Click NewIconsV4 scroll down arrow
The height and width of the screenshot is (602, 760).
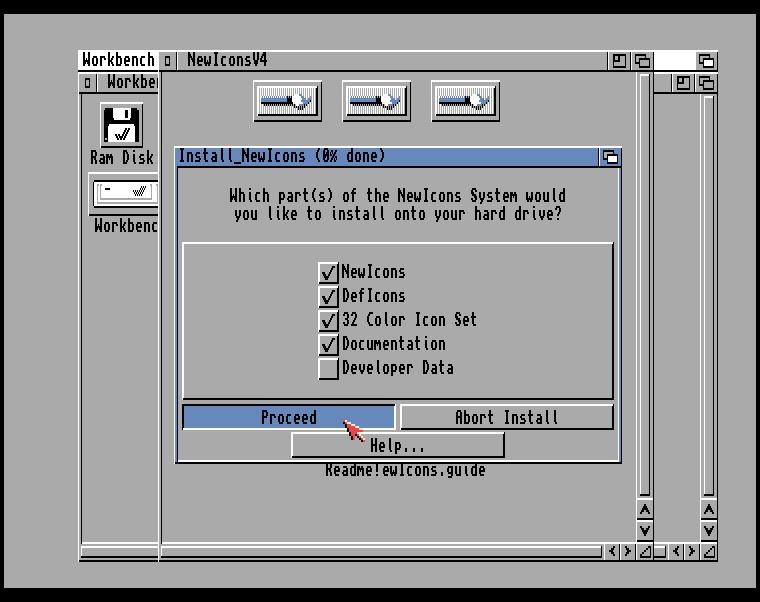point(645,530)
